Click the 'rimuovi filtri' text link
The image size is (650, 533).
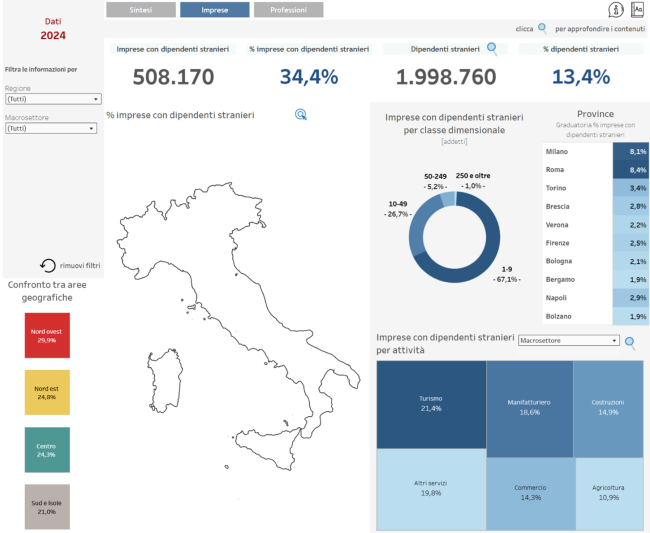(x=80, y=266)
